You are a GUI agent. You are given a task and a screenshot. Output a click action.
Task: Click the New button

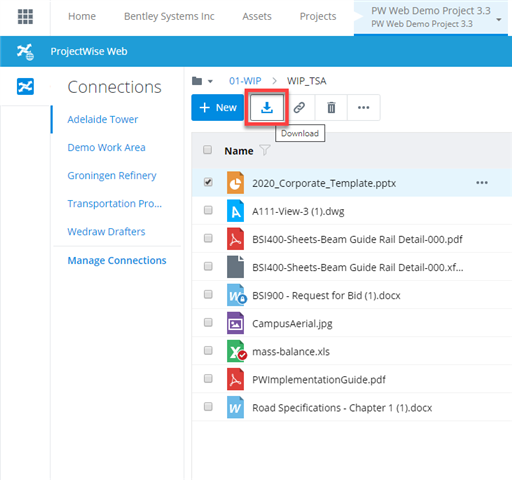coord(218,107)
